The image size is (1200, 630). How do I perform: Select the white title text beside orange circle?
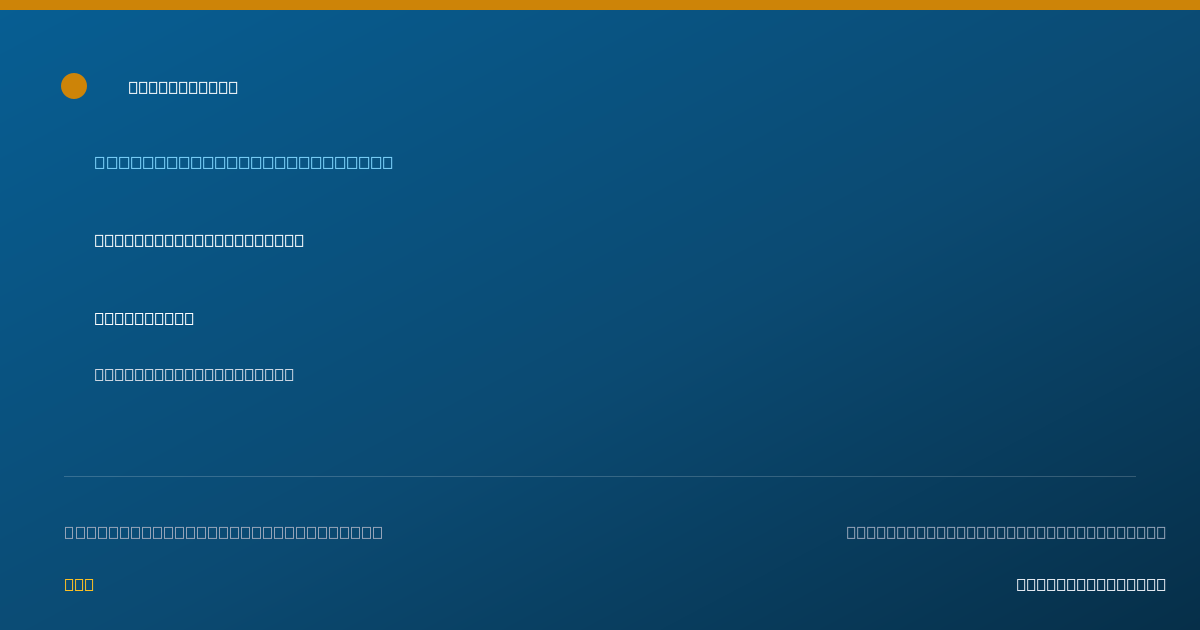(x=183, y=87)
